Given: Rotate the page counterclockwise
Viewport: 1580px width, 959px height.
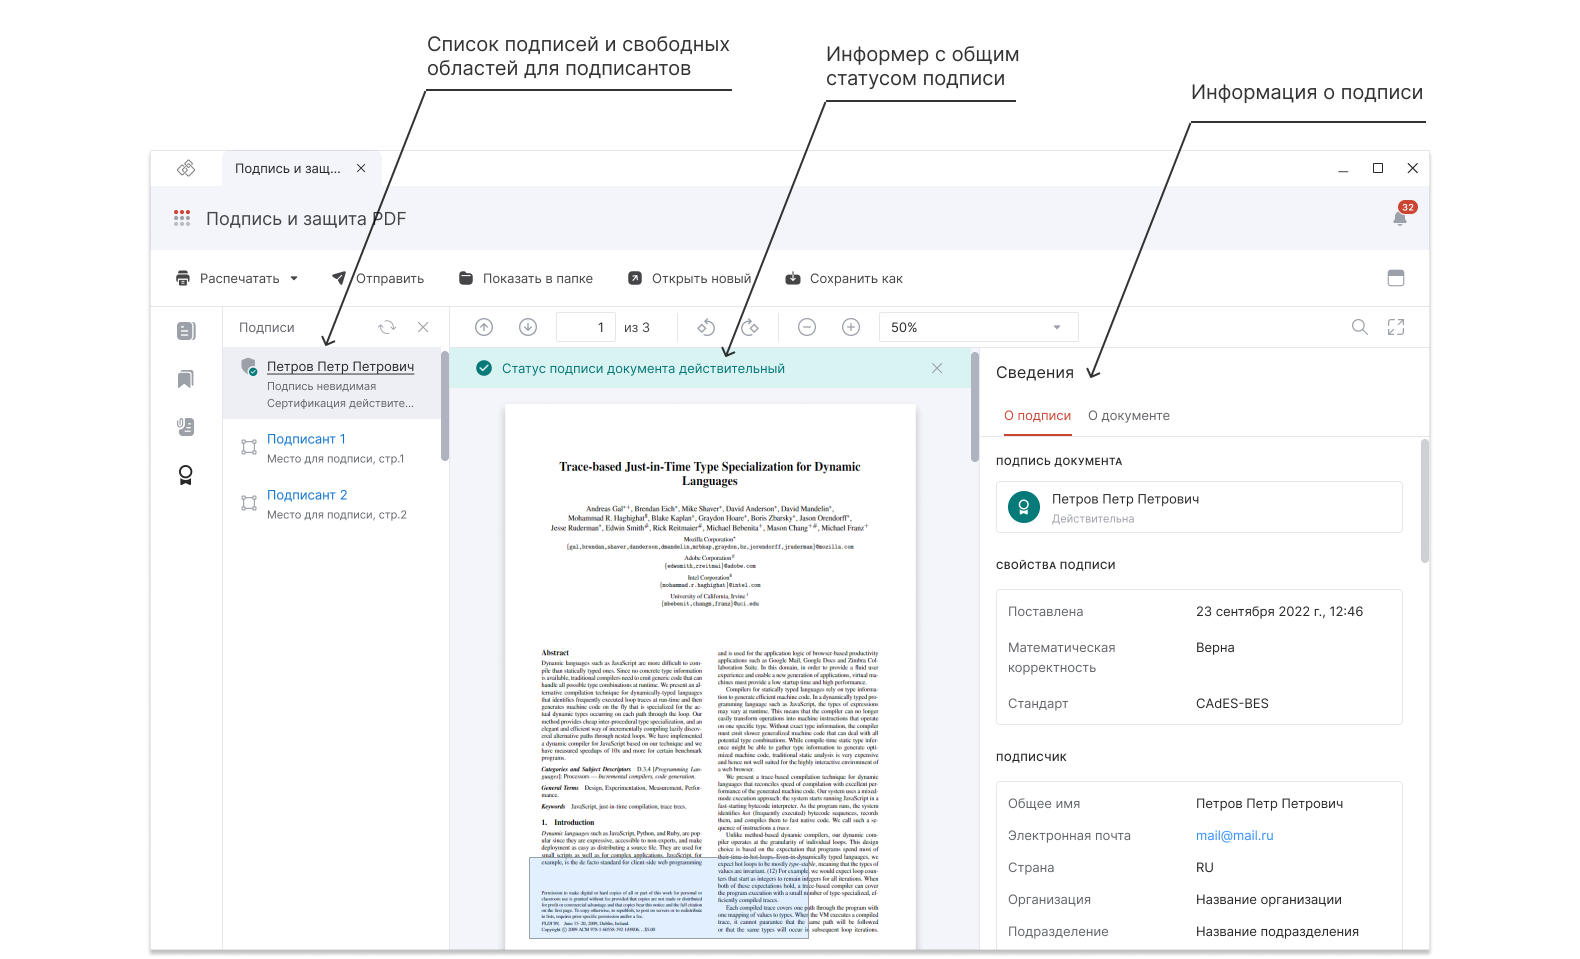Looking at the screenshot, I should coord(706,327).
